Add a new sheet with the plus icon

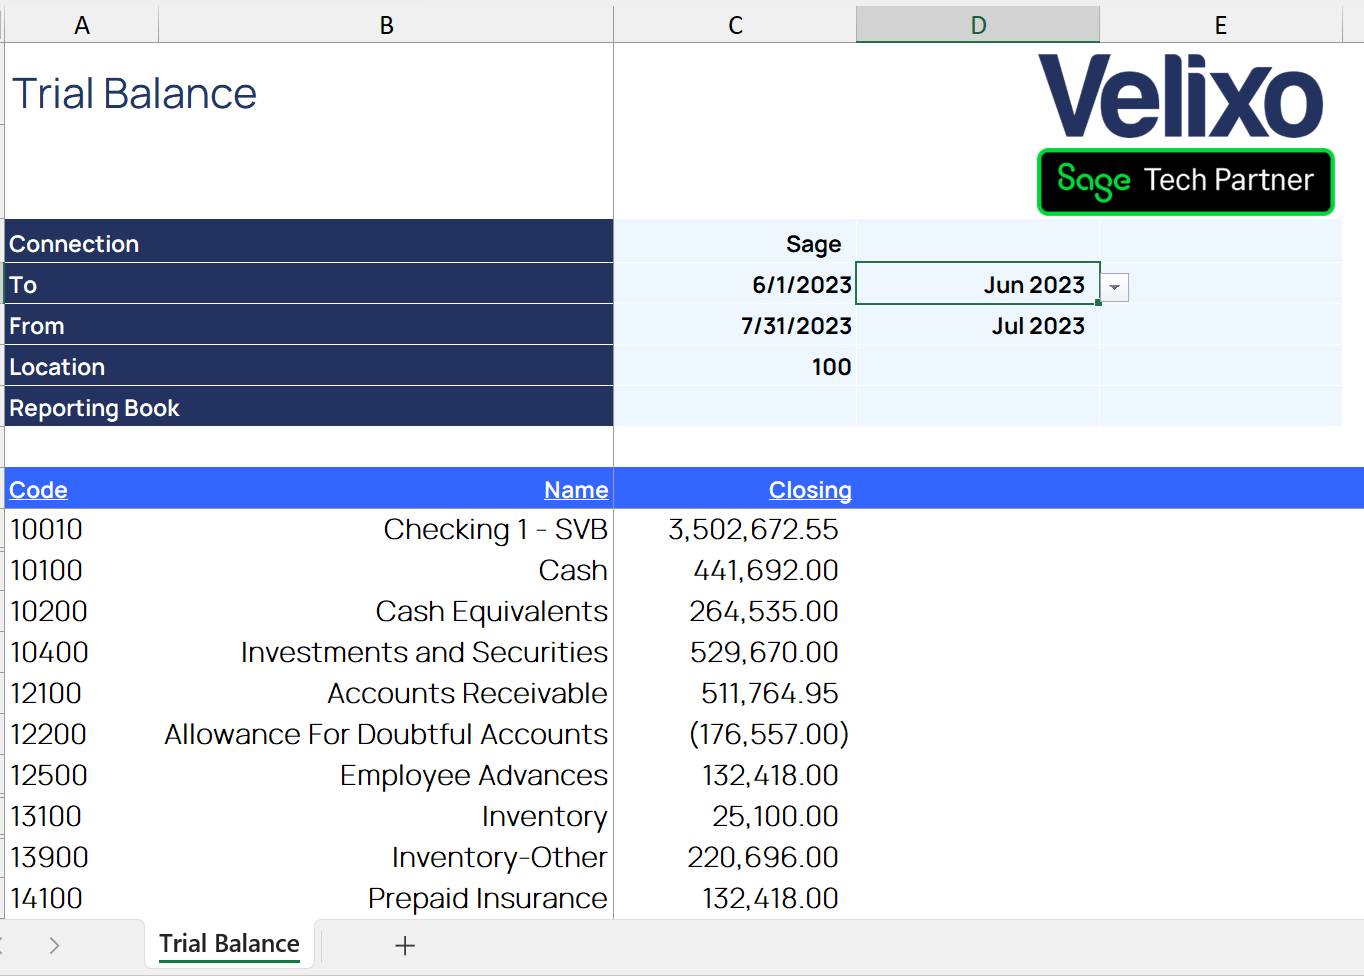pyautogui.click(x=405, y=945)
